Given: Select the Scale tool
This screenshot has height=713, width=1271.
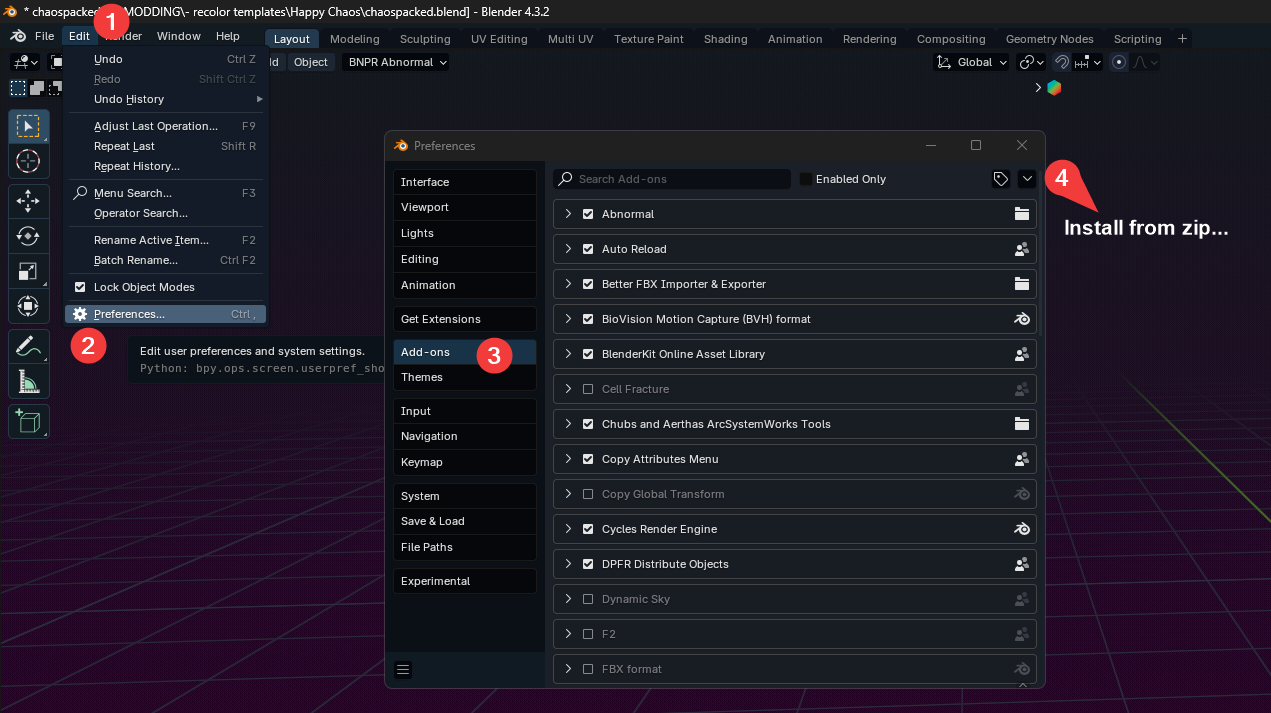Looking at the screenshot, I should point(28,271).
